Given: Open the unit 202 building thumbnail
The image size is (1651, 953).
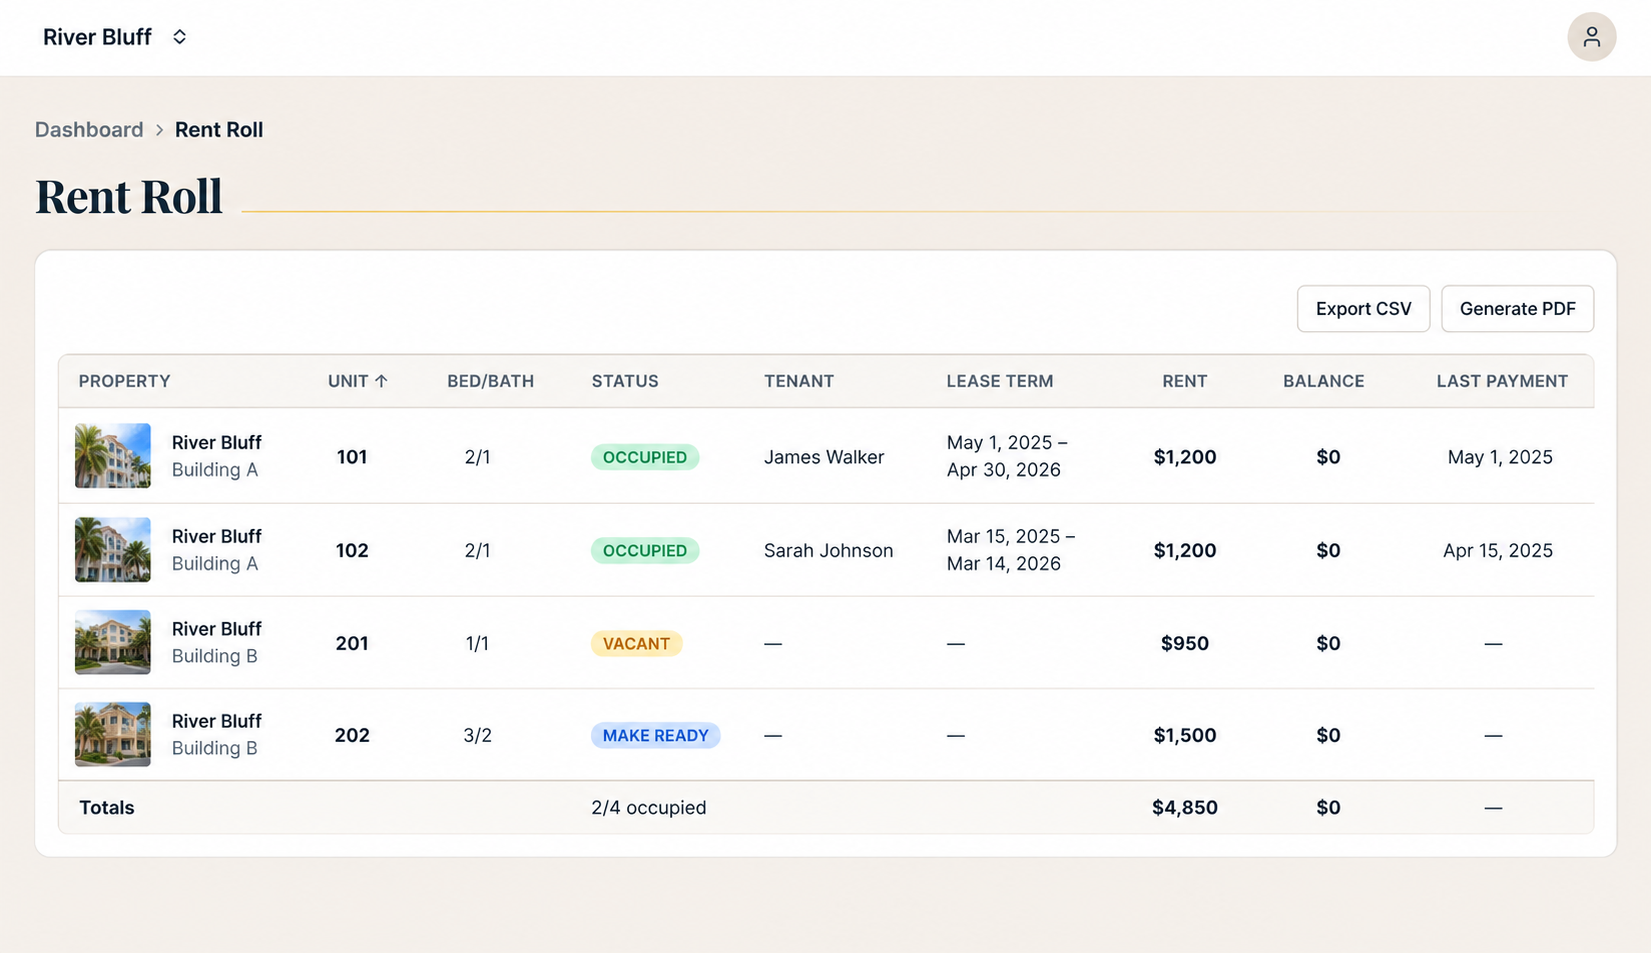Looking at the screenshot, I should (113, 734).
